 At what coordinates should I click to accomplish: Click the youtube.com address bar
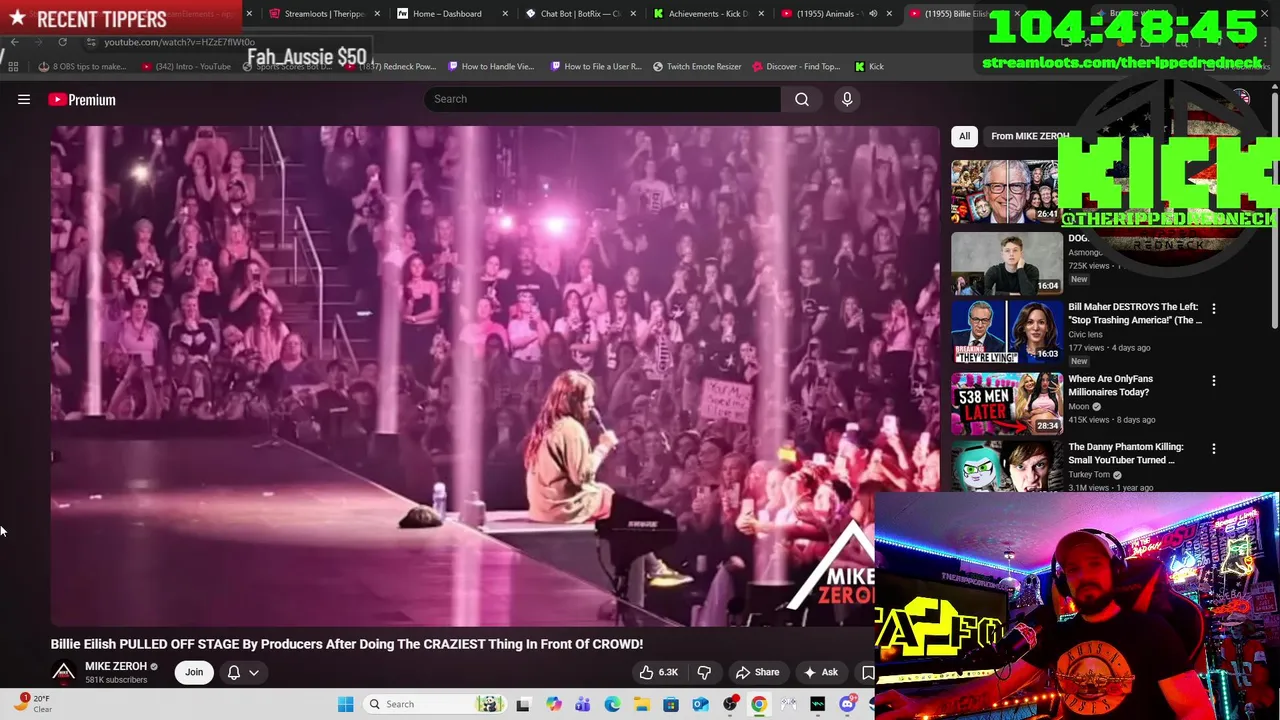click(x=179, y=42)
